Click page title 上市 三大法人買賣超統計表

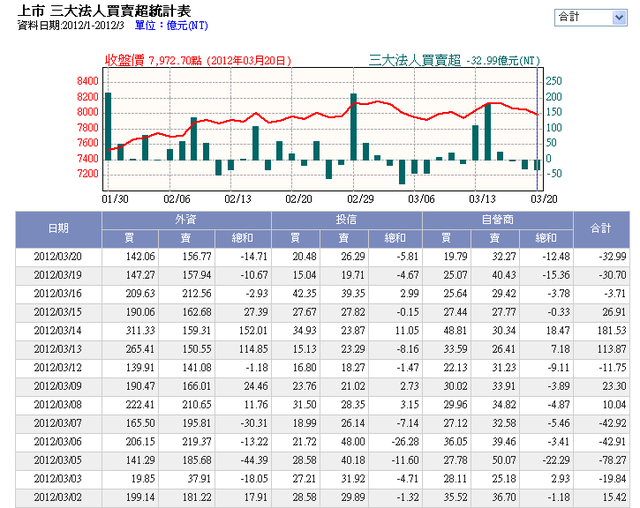pos(104,11)
